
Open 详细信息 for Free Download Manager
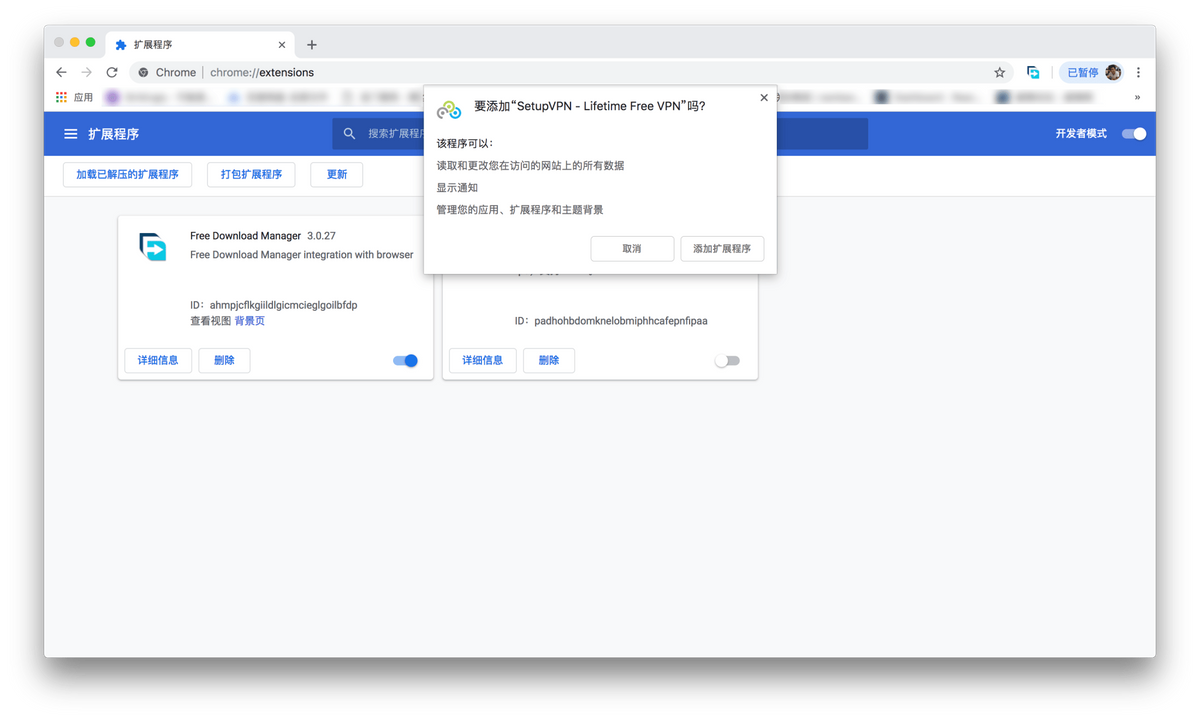pyautogui.click(x=158, y=360)
